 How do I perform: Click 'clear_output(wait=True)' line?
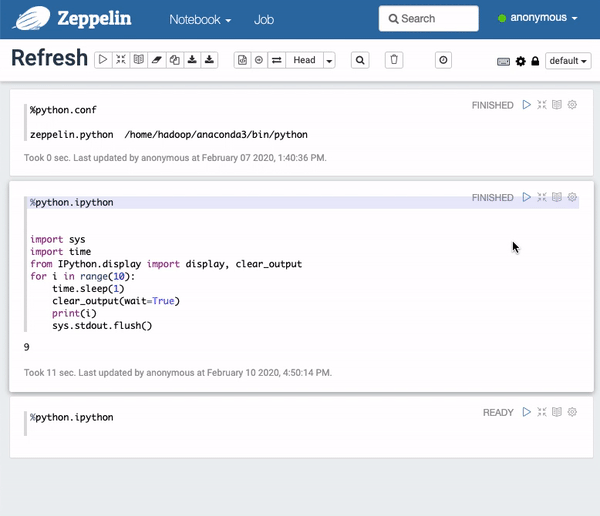tap(116, 301)
